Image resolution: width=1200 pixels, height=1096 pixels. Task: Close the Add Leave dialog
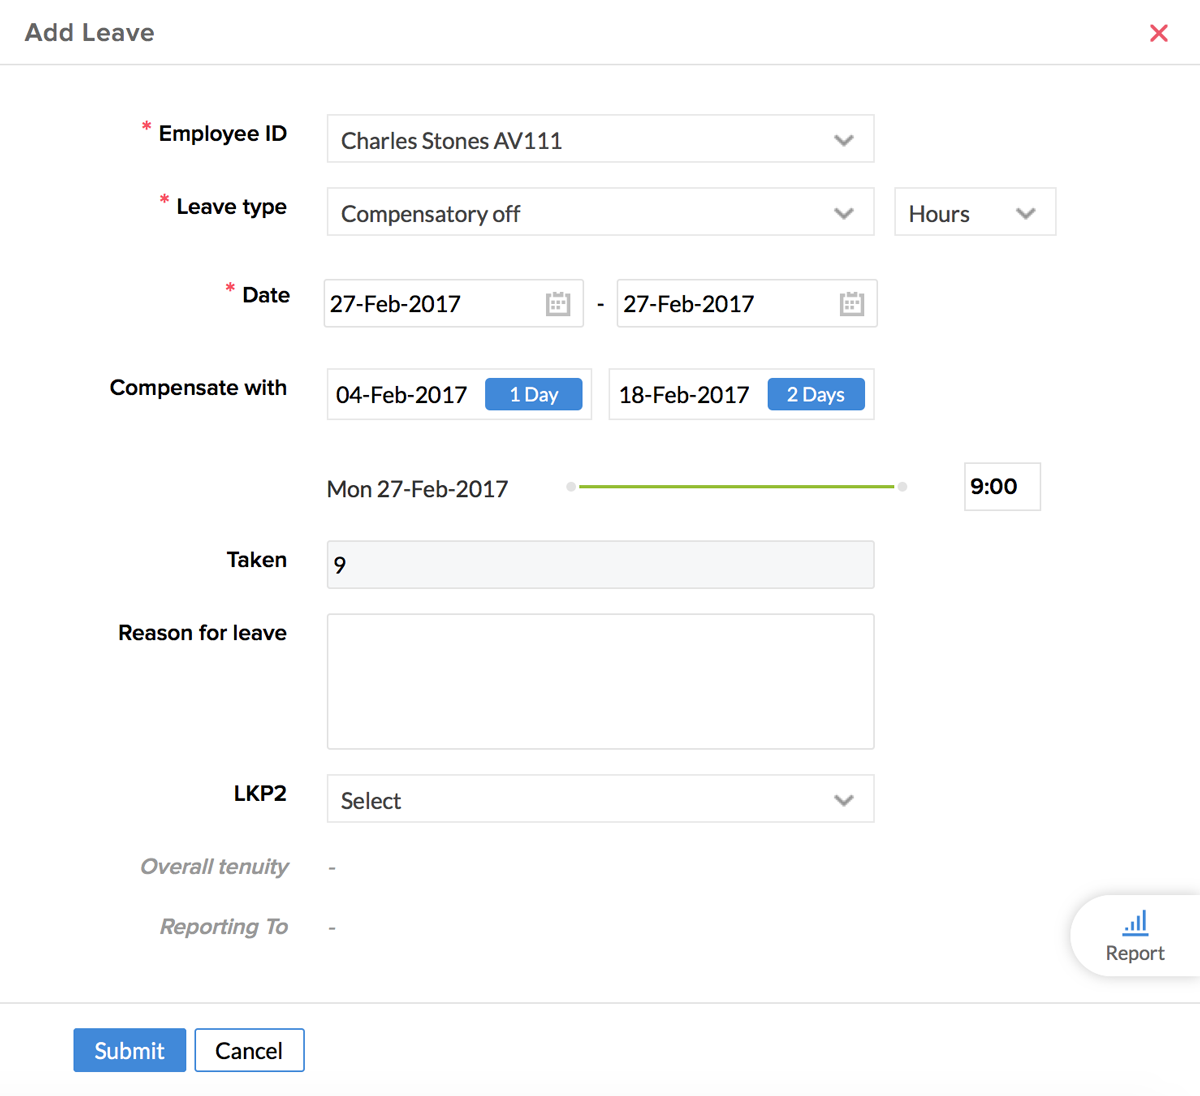pyautogui.click(x=1159, y=33)
